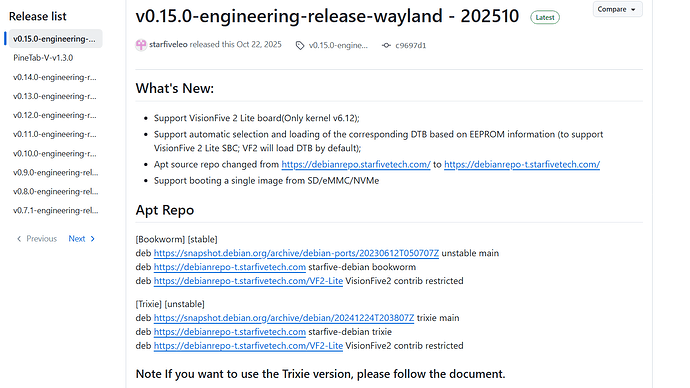Viewport: 690px width, 388px height.
Task: Click the Next page chevron arrow
Action: click(92, 239)
